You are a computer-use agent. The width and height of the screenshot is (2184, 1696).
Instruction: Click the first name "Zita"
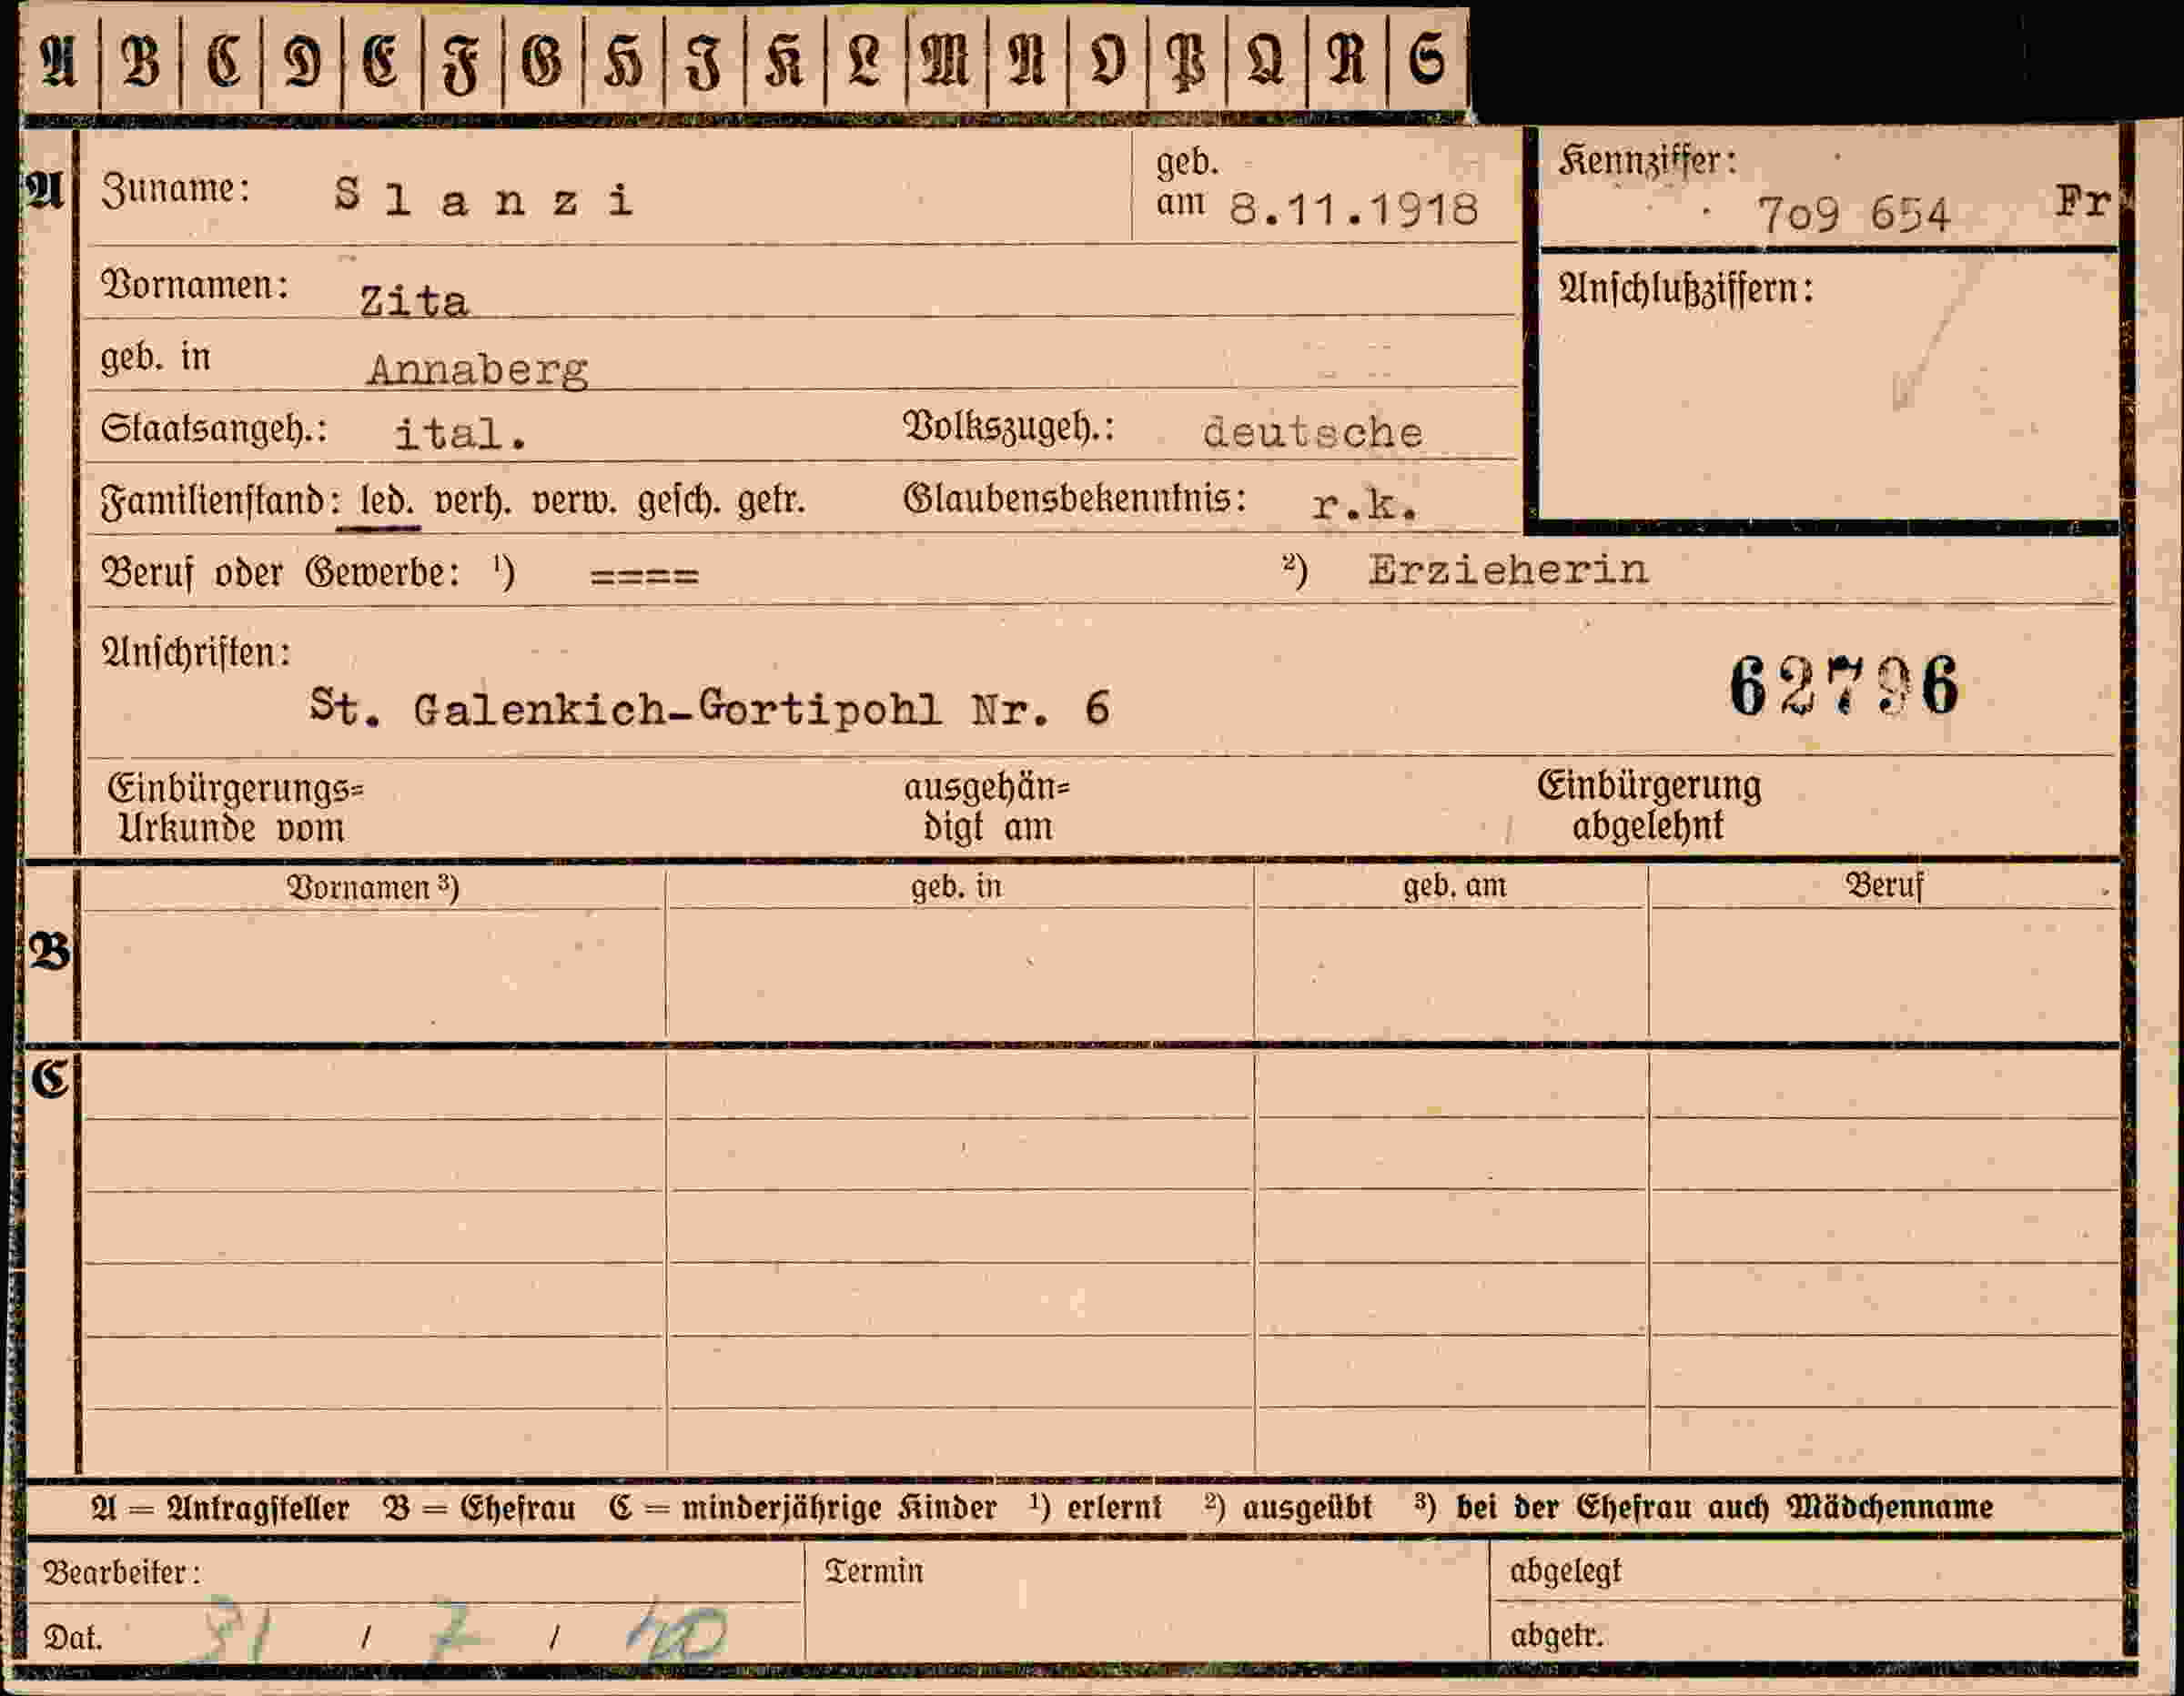[414, 301]
